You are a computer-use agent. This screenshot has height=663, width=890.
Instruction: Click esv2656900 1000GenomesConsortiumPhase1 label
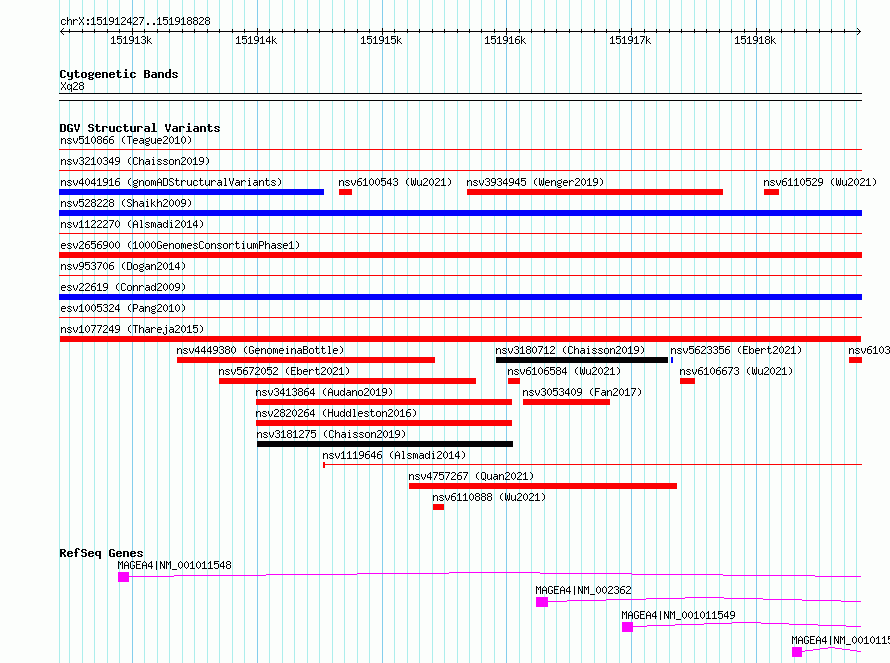pos(180,245)
